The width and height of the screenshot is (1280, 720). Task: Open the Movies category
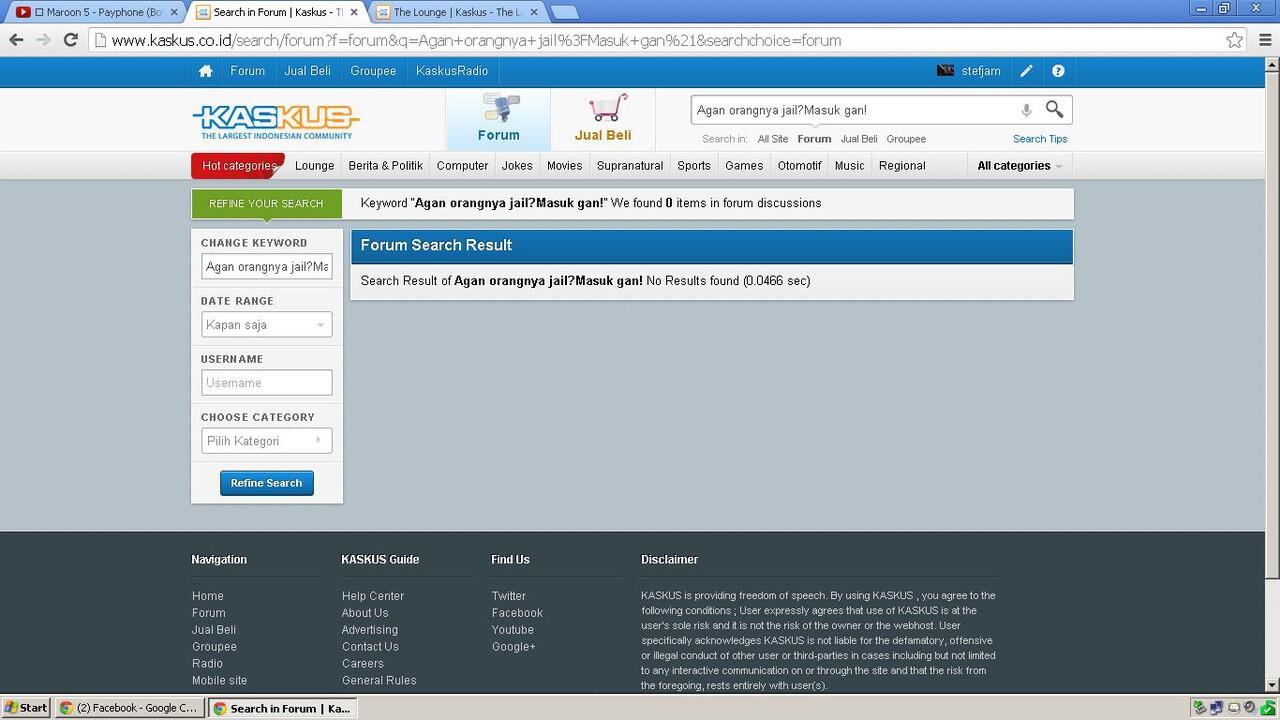pyautogui.click(x=564, y=166)
